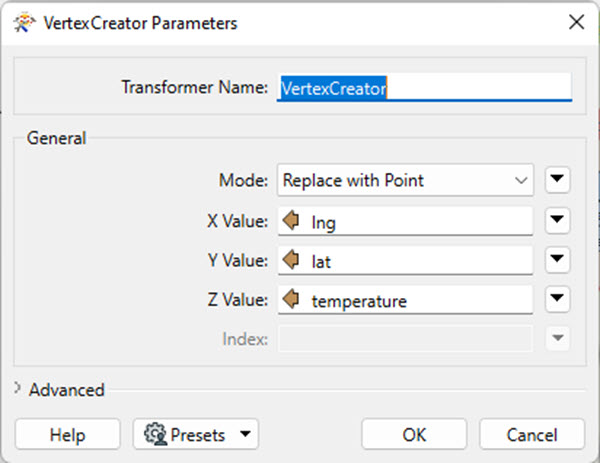The height and width of the screenshot is (463, 600).
Task: Click the 'Y Value:' label
Action: [x=238, y=260]
